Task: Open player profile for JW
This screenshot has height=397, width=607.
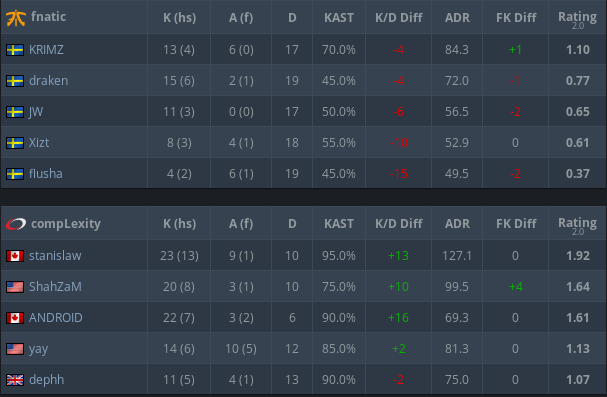Action: (36, 112)
